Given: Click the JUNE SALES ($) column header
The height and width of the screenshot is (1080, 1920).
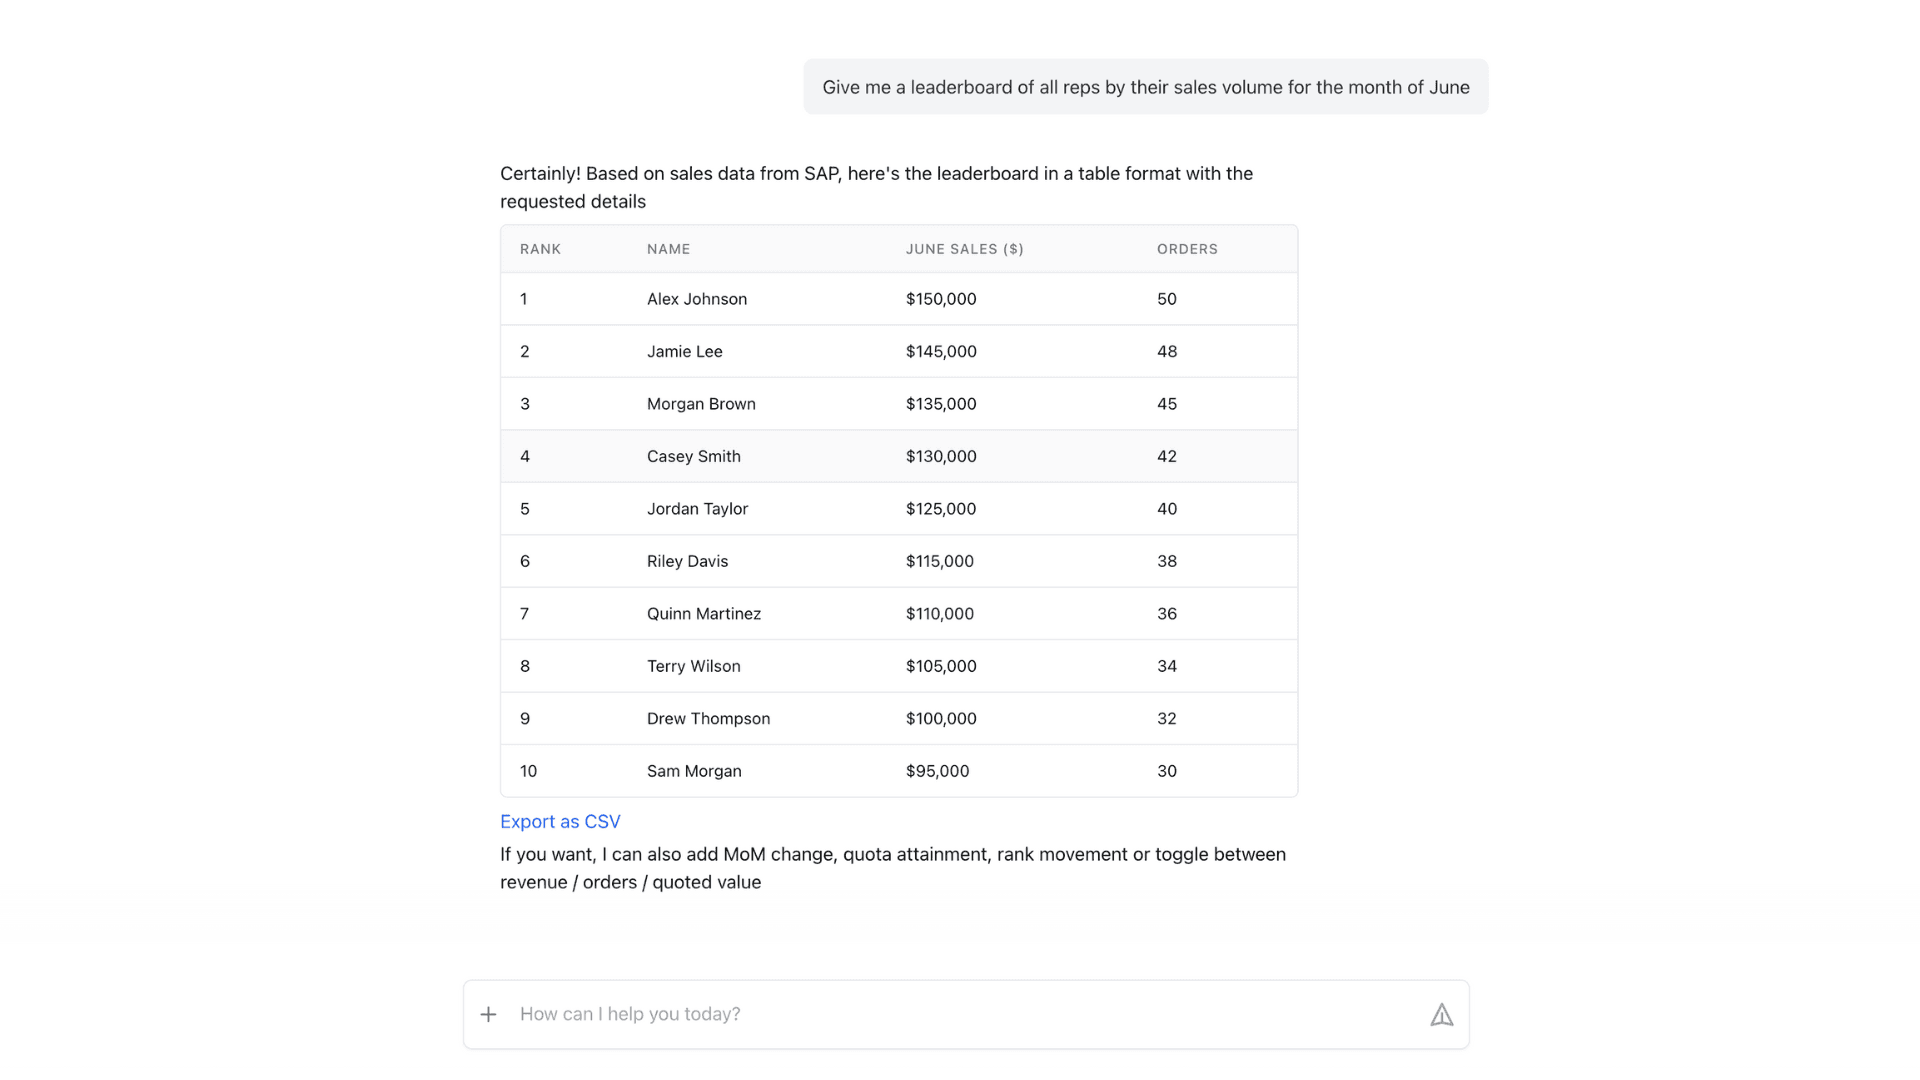Looking at the screenshot, I should pos(964,249).
